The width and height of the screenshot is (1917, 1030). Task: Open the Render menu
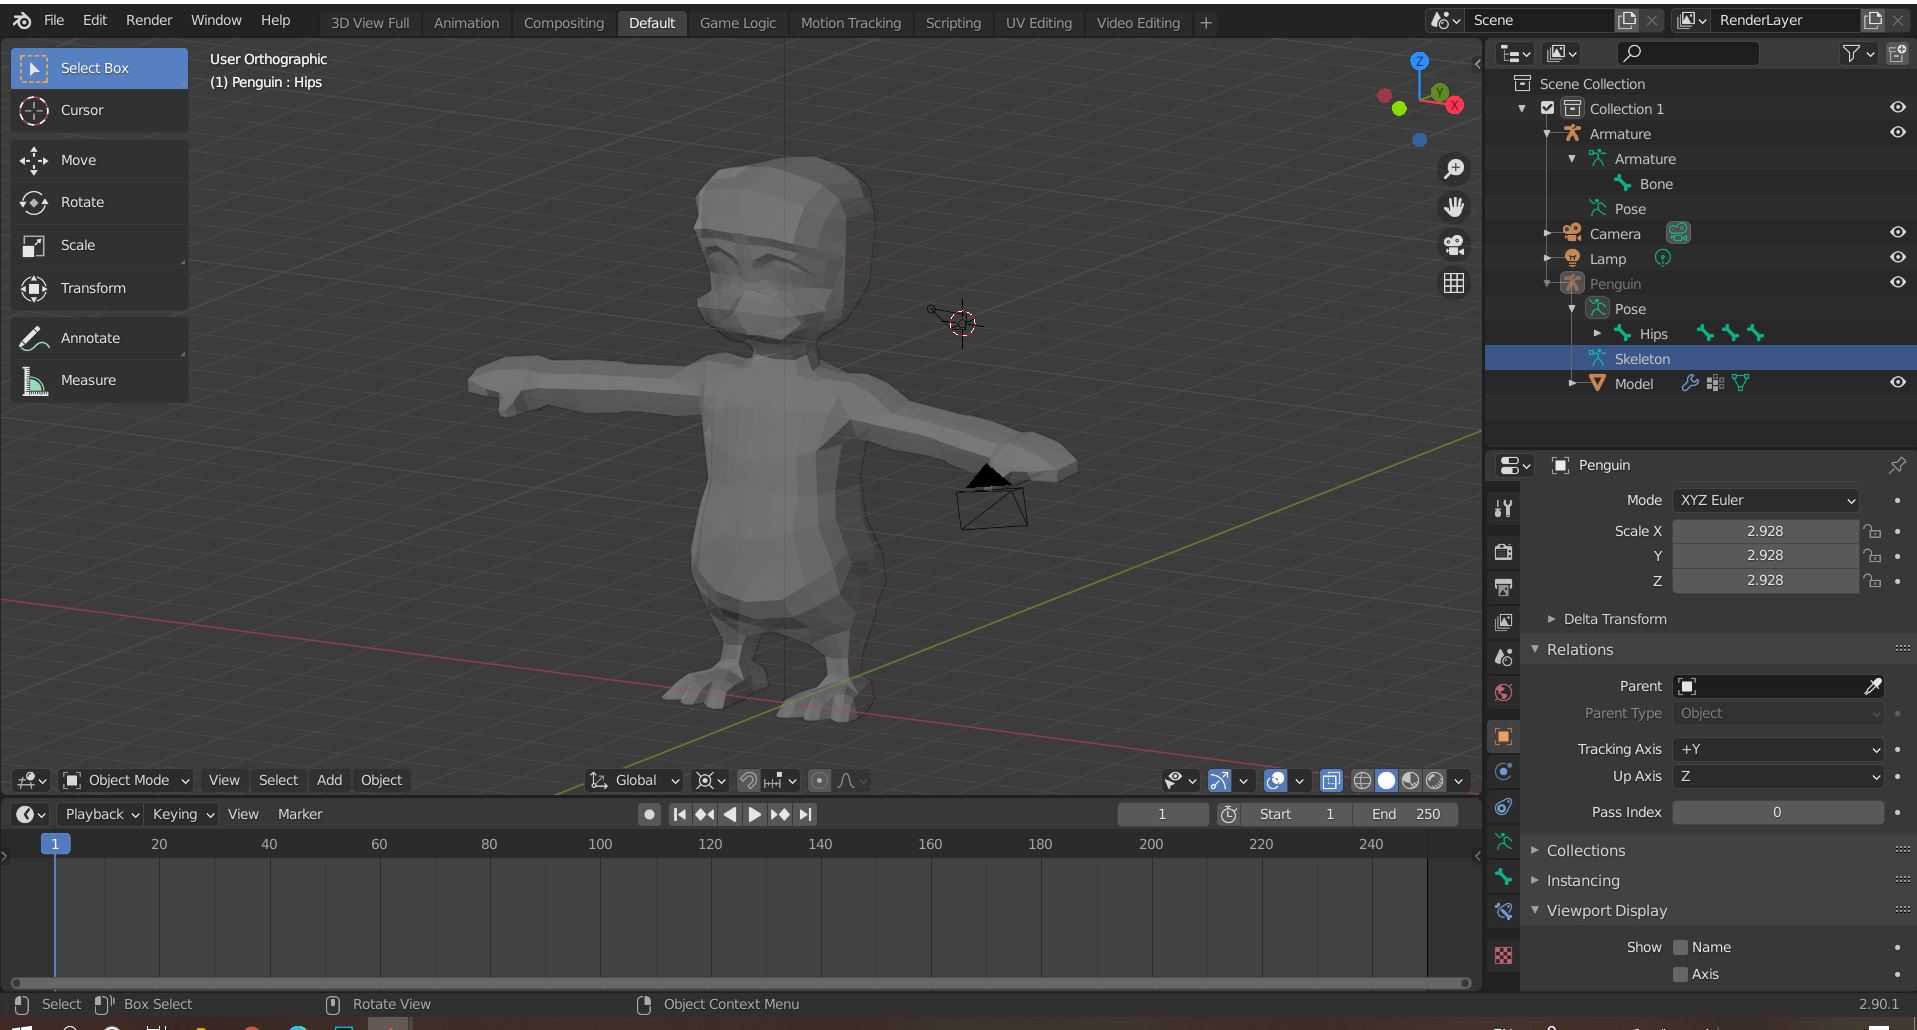point(149,20)
